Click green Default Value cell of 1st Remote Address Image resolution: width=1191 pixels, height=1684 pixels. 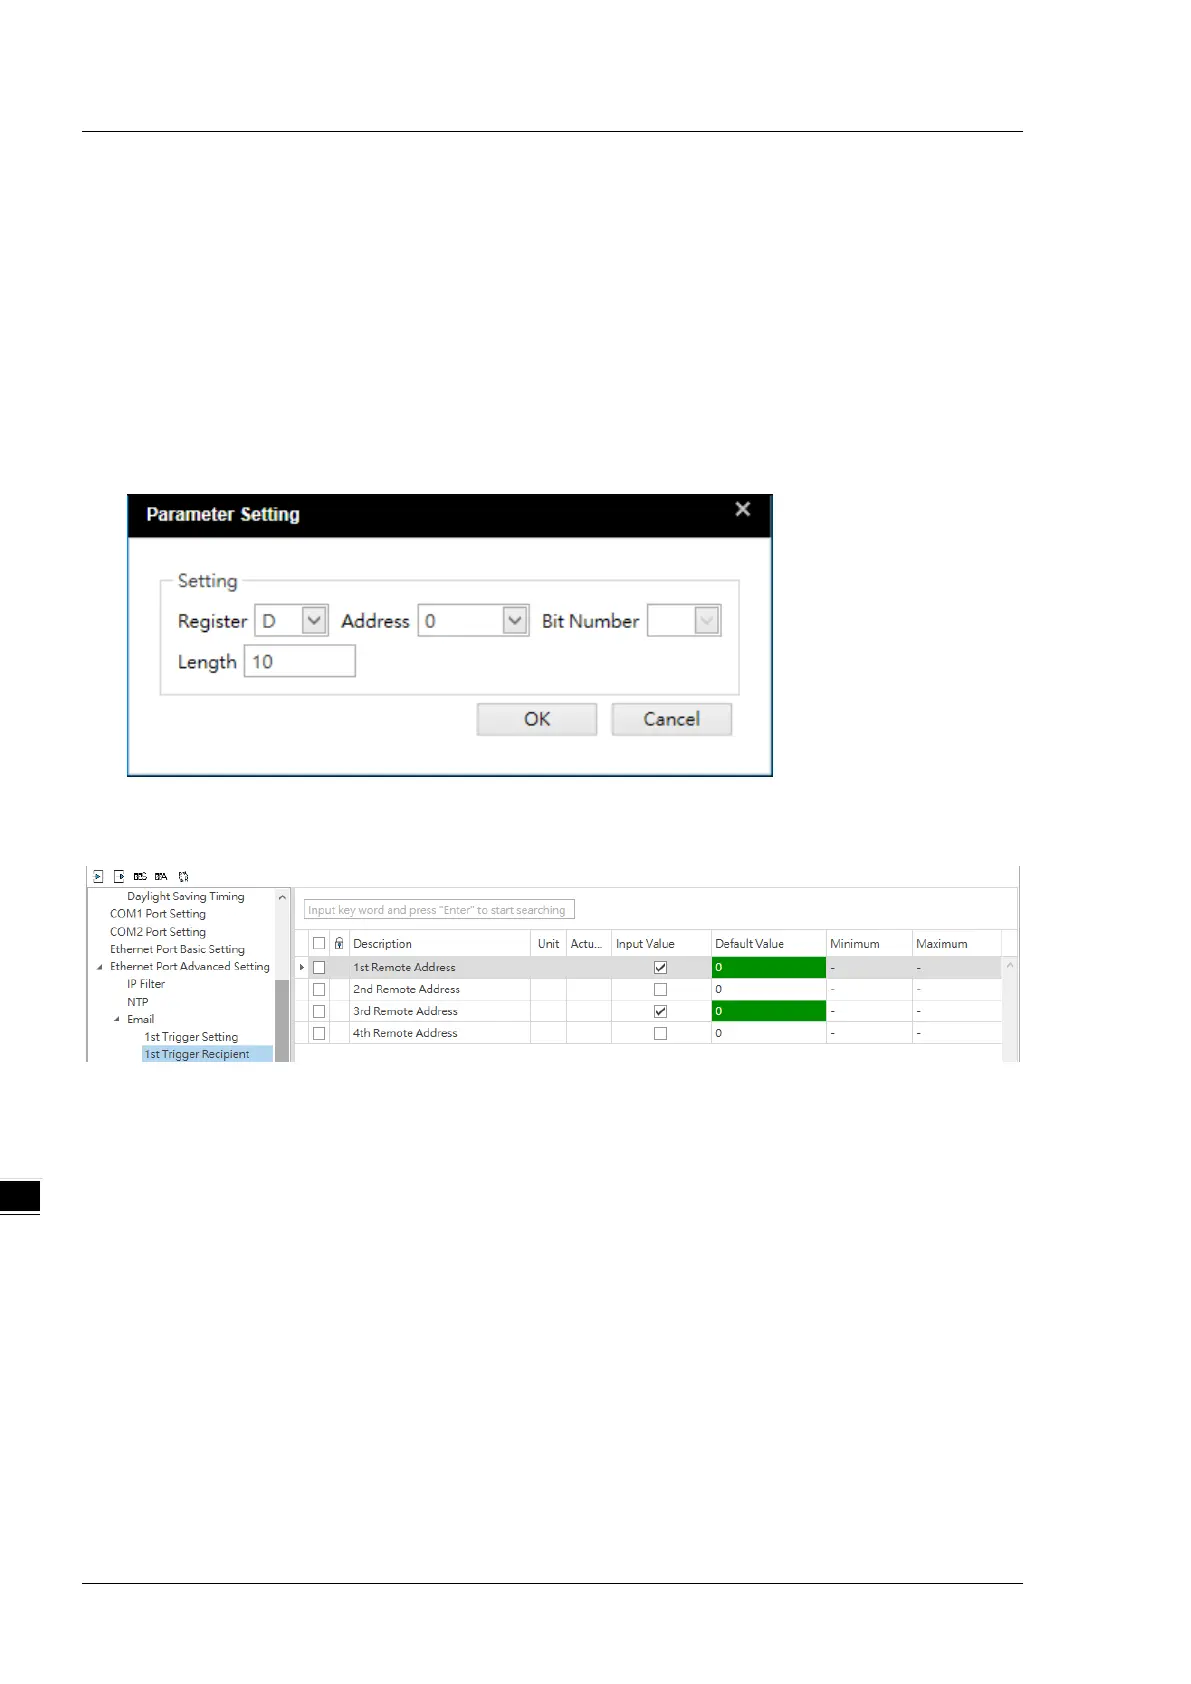click(x=769, y=967)
